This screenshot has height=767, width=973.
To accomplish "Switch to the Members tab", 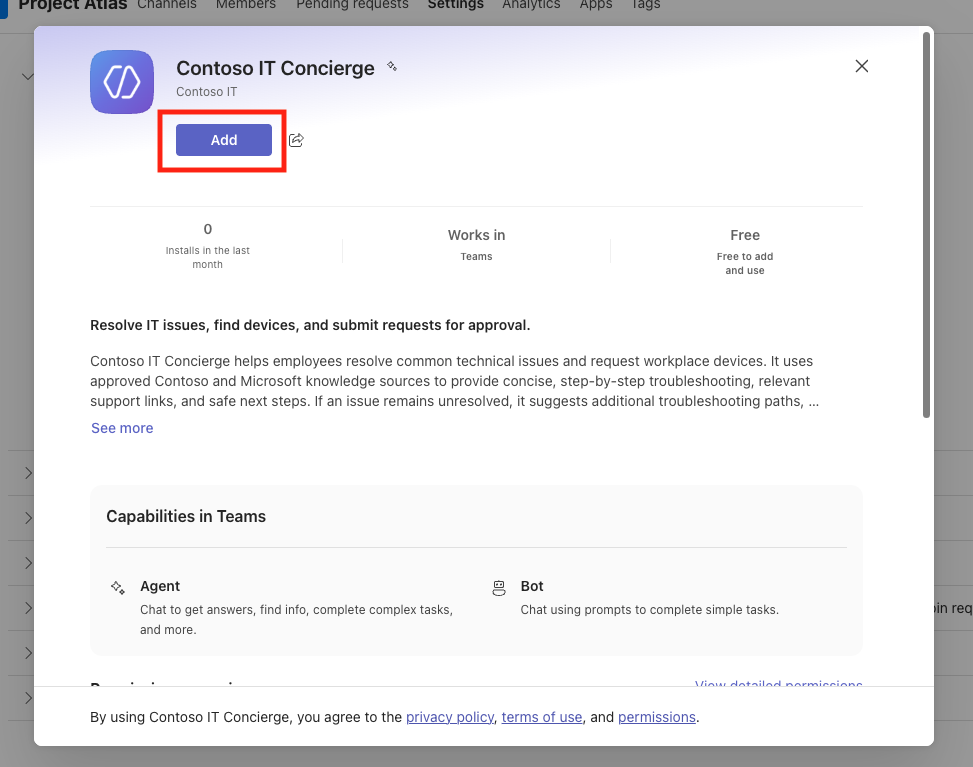I will pos(246,4).
